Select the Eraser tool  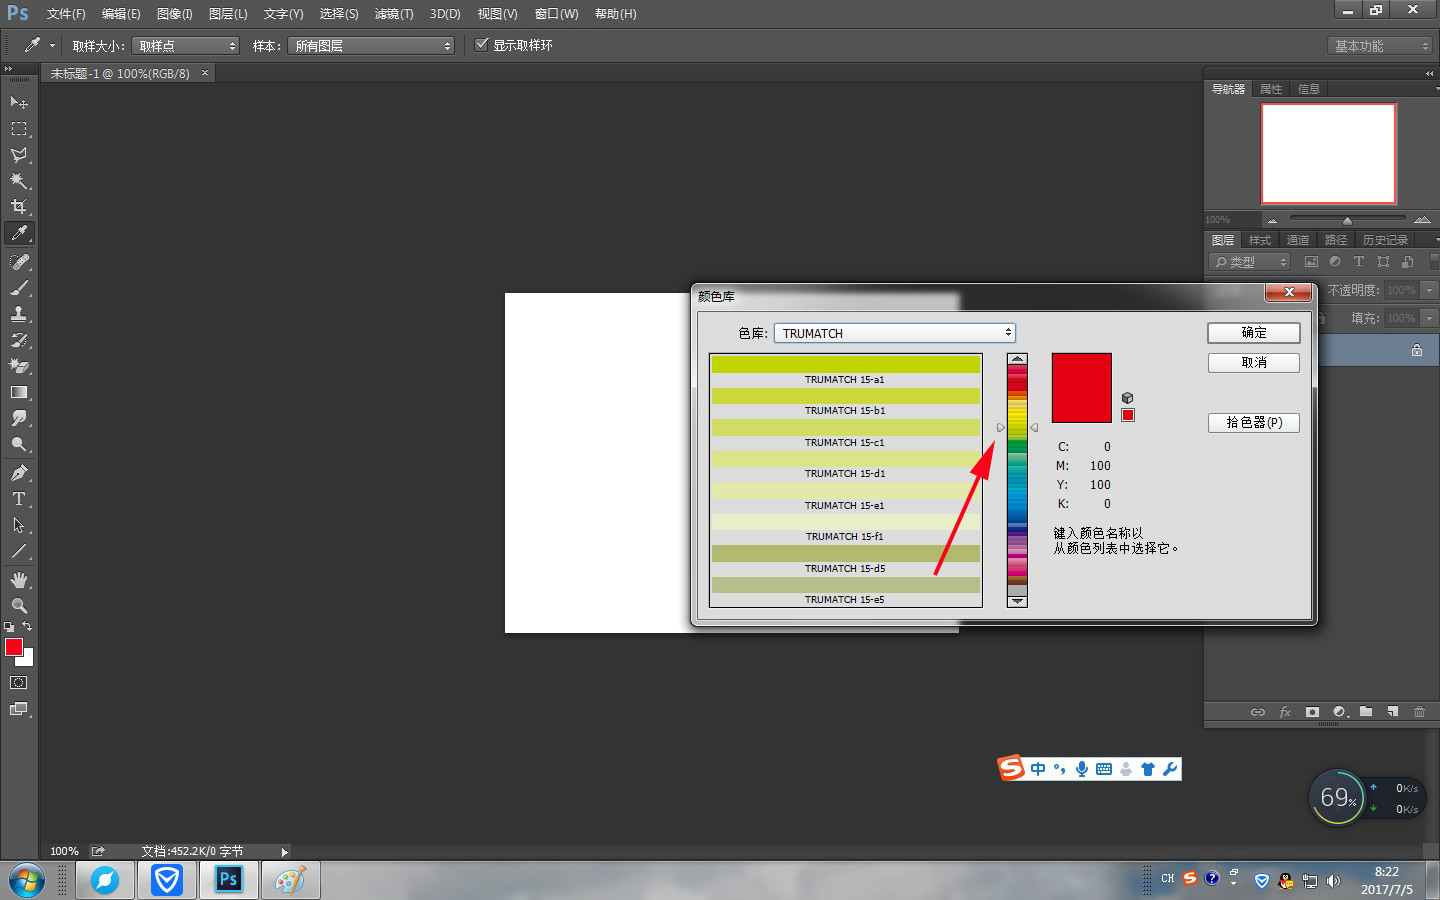pos(19,366)
